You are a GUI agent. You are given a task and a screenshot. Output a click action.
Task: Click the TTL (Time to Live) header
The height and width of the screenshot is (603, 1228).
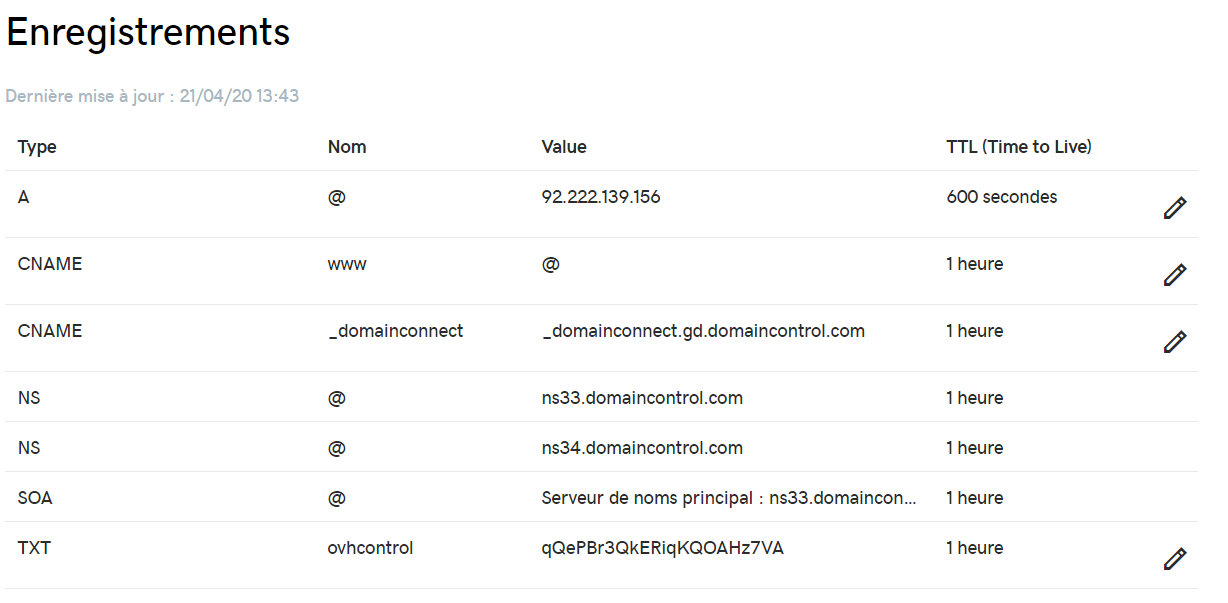1019,147
